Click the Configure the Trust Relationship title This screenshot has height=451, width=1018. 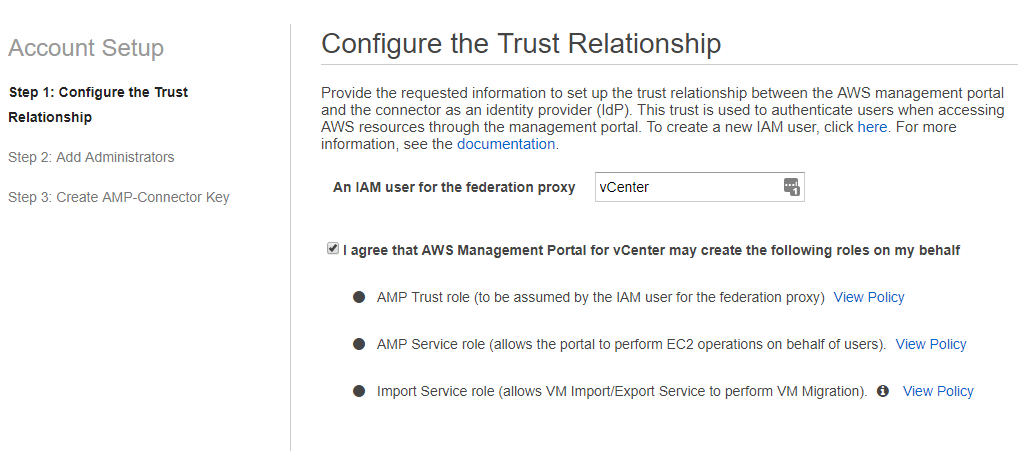521,44
